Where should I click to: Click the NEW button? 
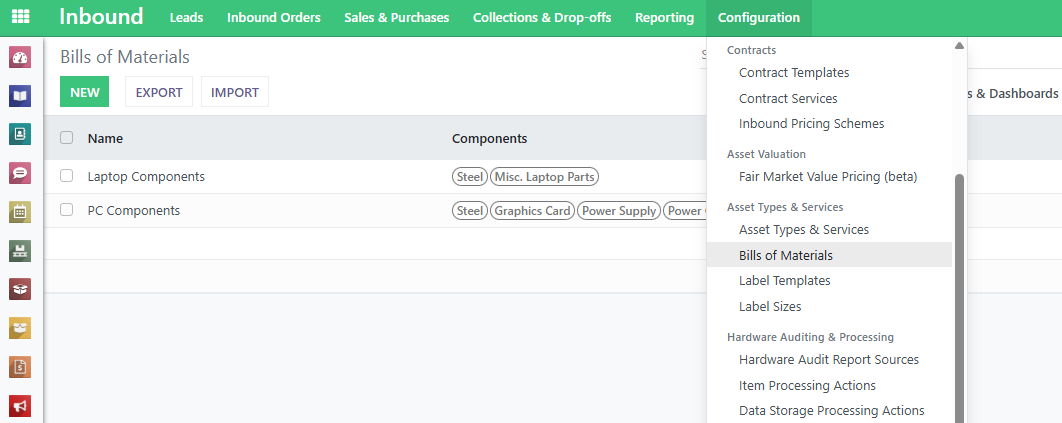click(84, 92)
